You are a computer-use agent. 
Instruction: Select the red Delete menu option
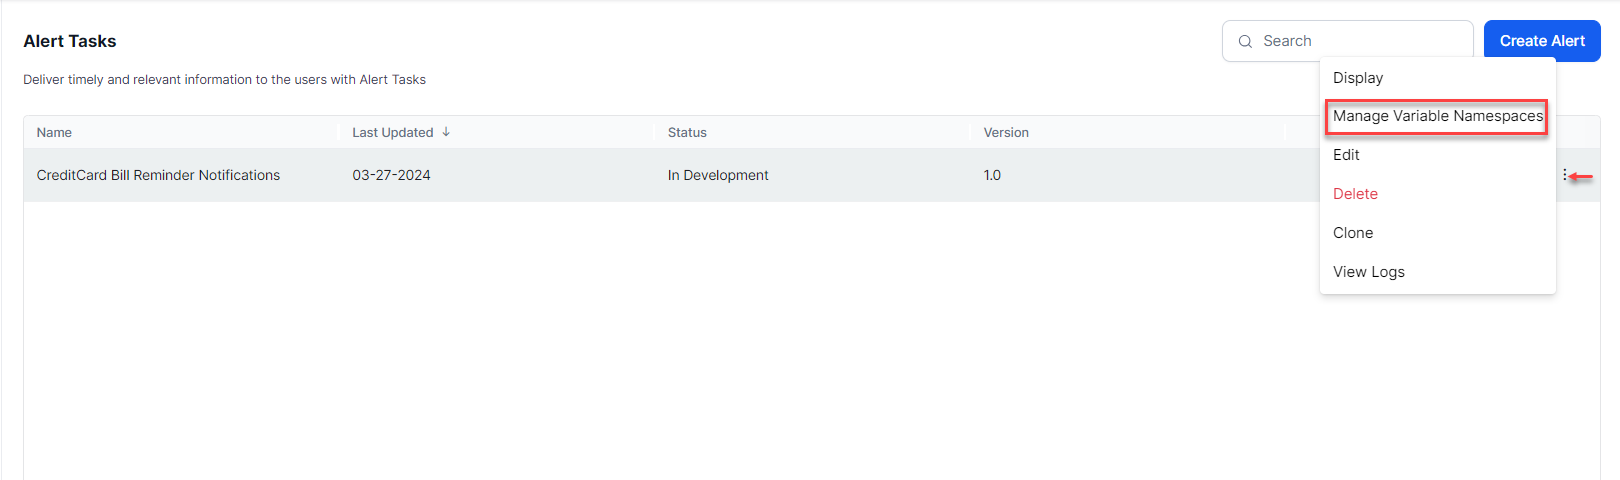click(1355, 194)
